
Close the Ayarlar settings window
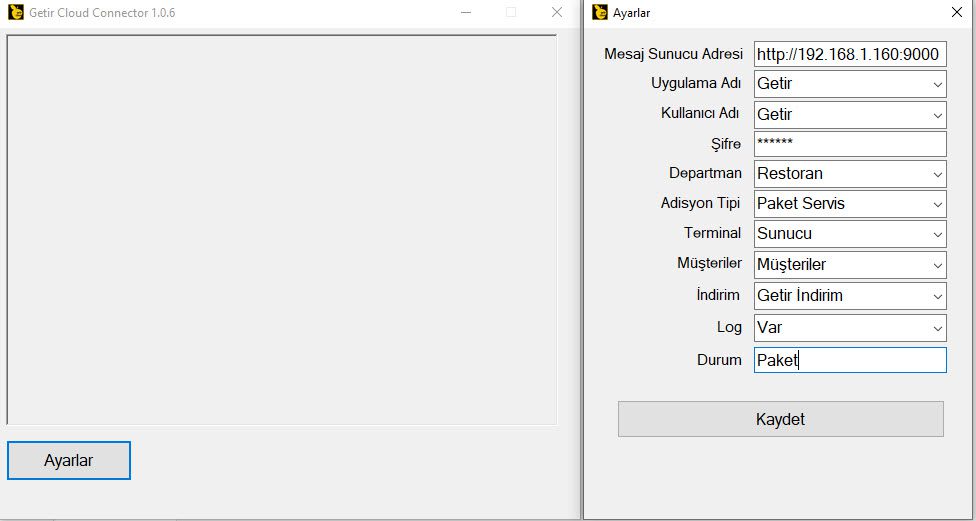[957, 13]
